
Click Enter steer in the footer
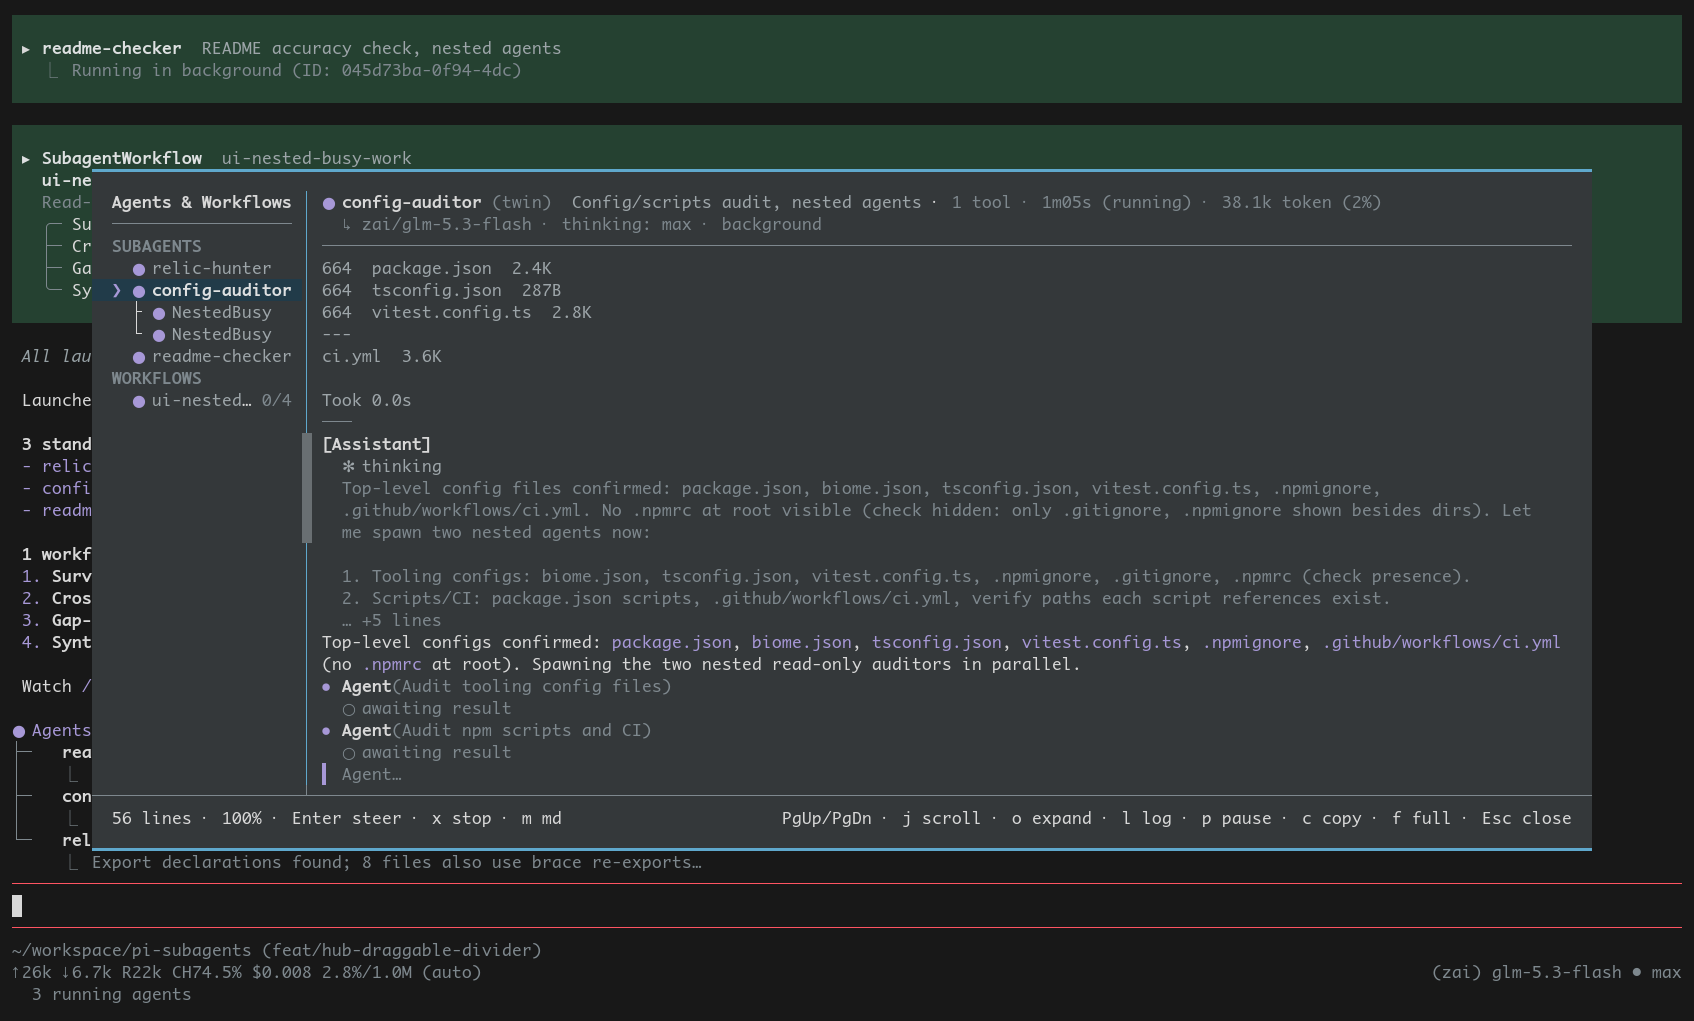(x=346, y=818)
